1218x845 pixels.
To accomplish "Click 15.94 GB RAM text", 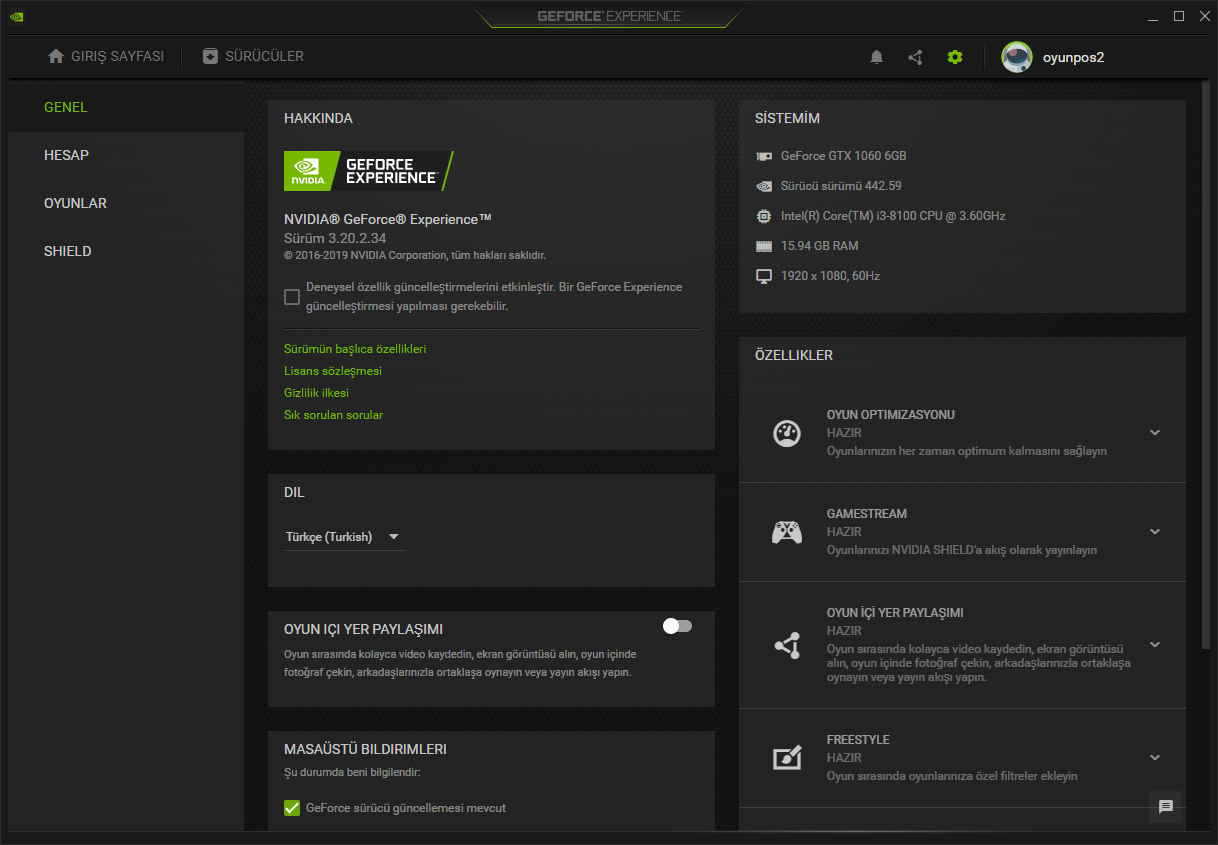I will pyautogui.click(x=819, y=246).
